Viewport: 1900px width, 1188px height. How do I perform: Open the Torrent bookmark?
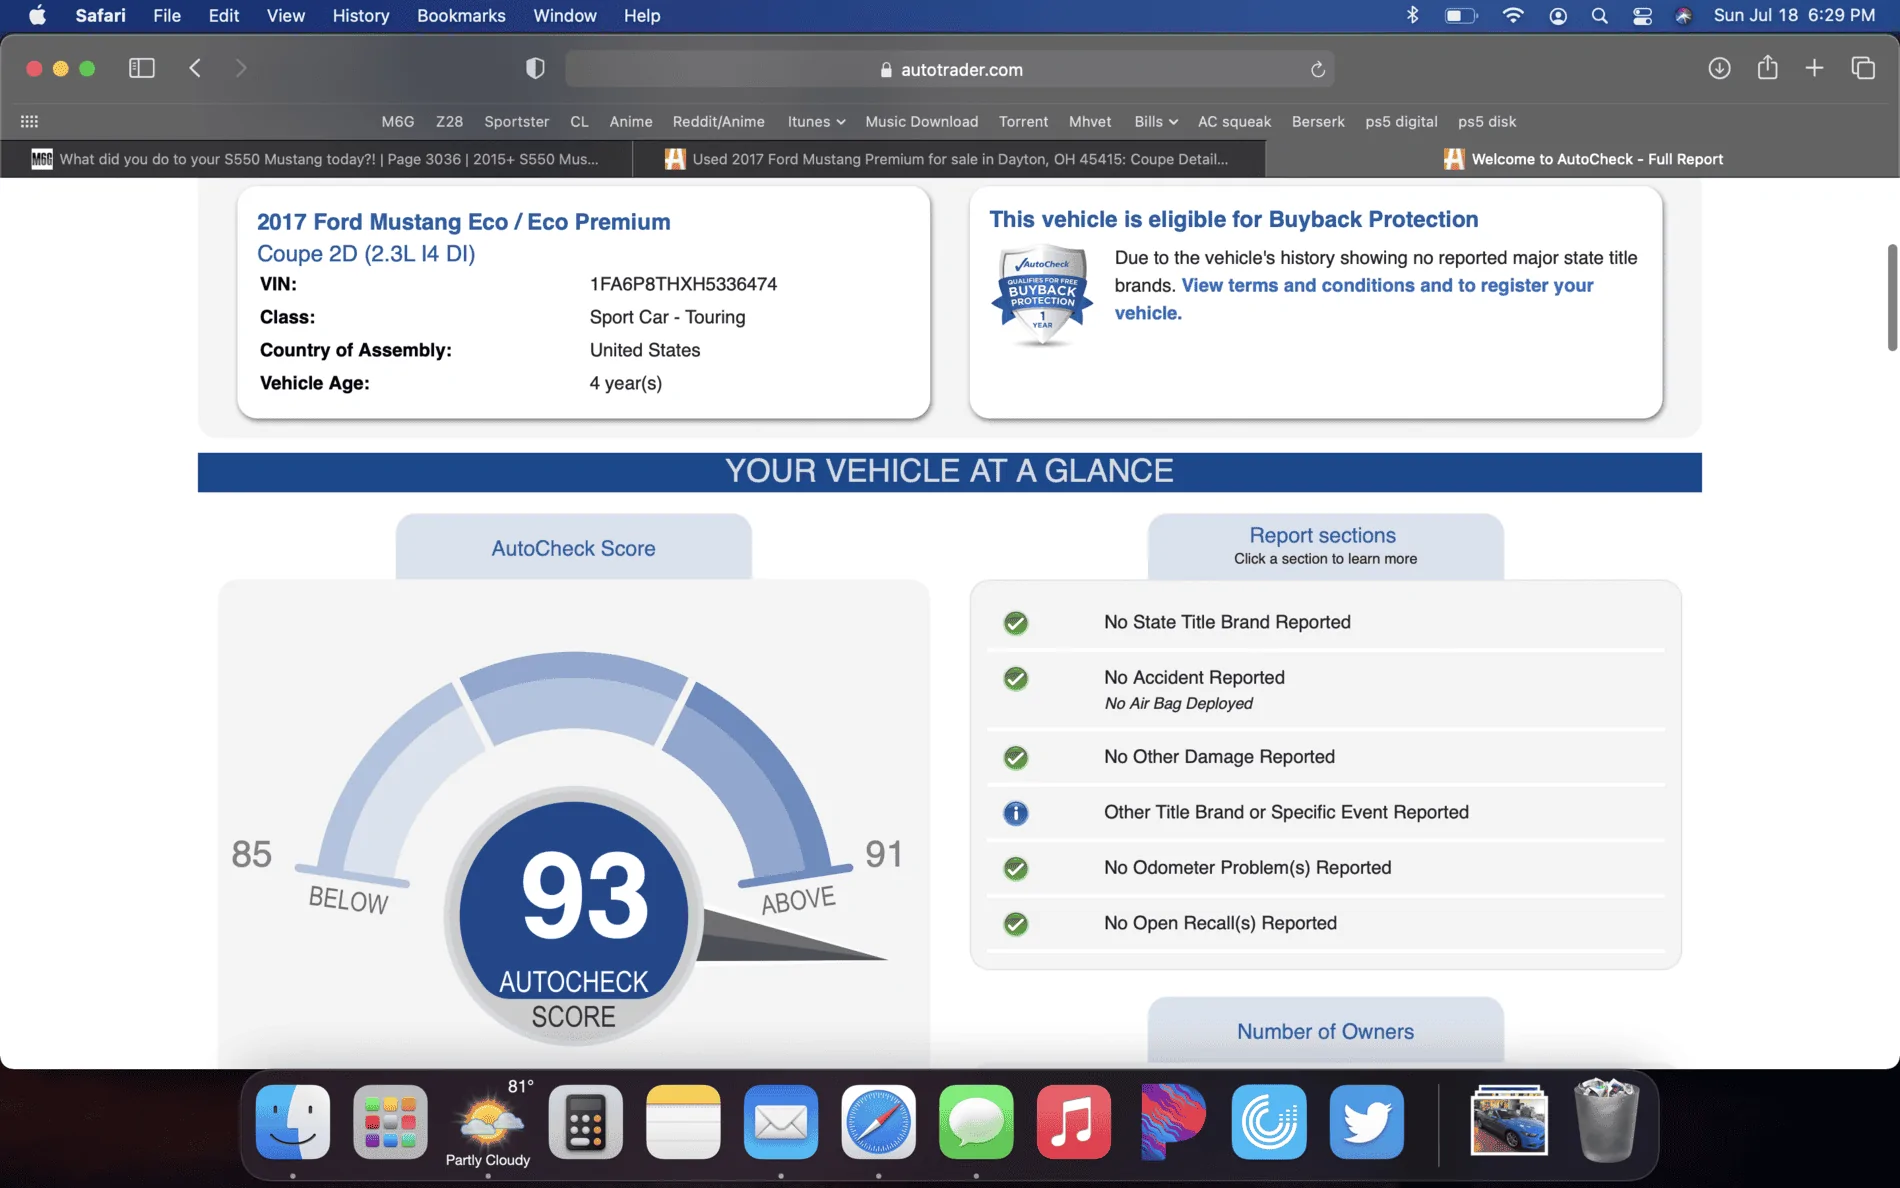[1023, 121]
